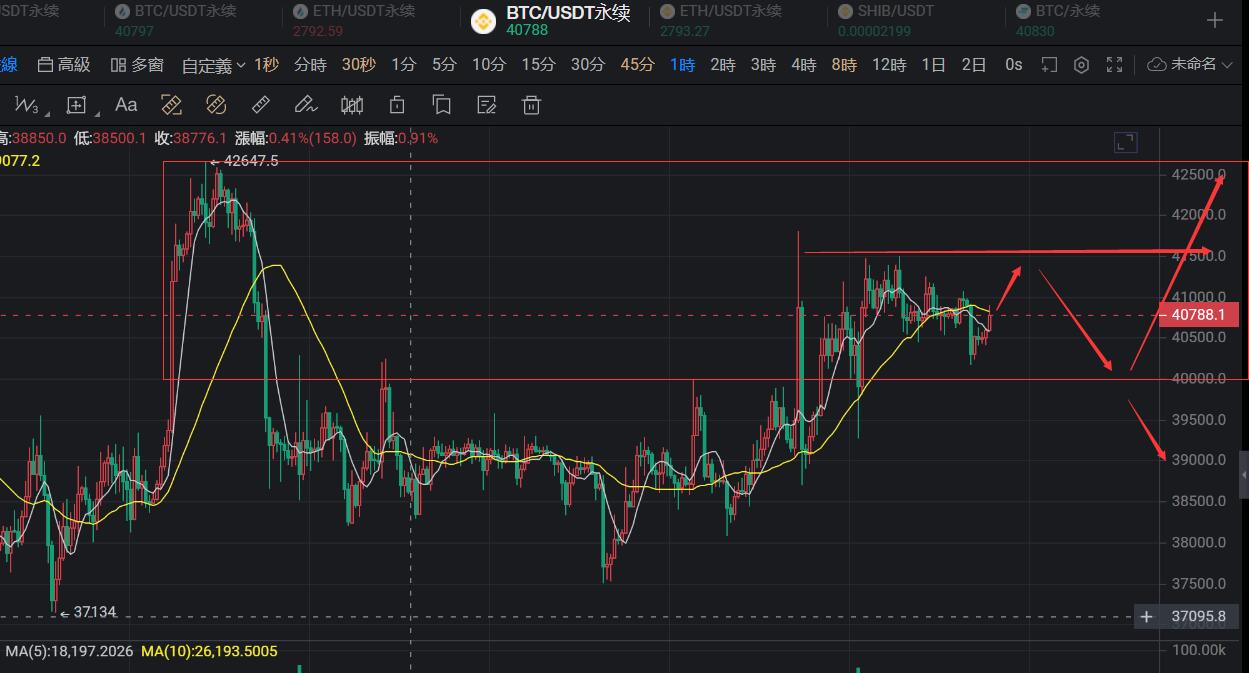This screenshot has height=673, width=1249.
Task: Click the wave pattern drawing tool
Action: [29, 105]
